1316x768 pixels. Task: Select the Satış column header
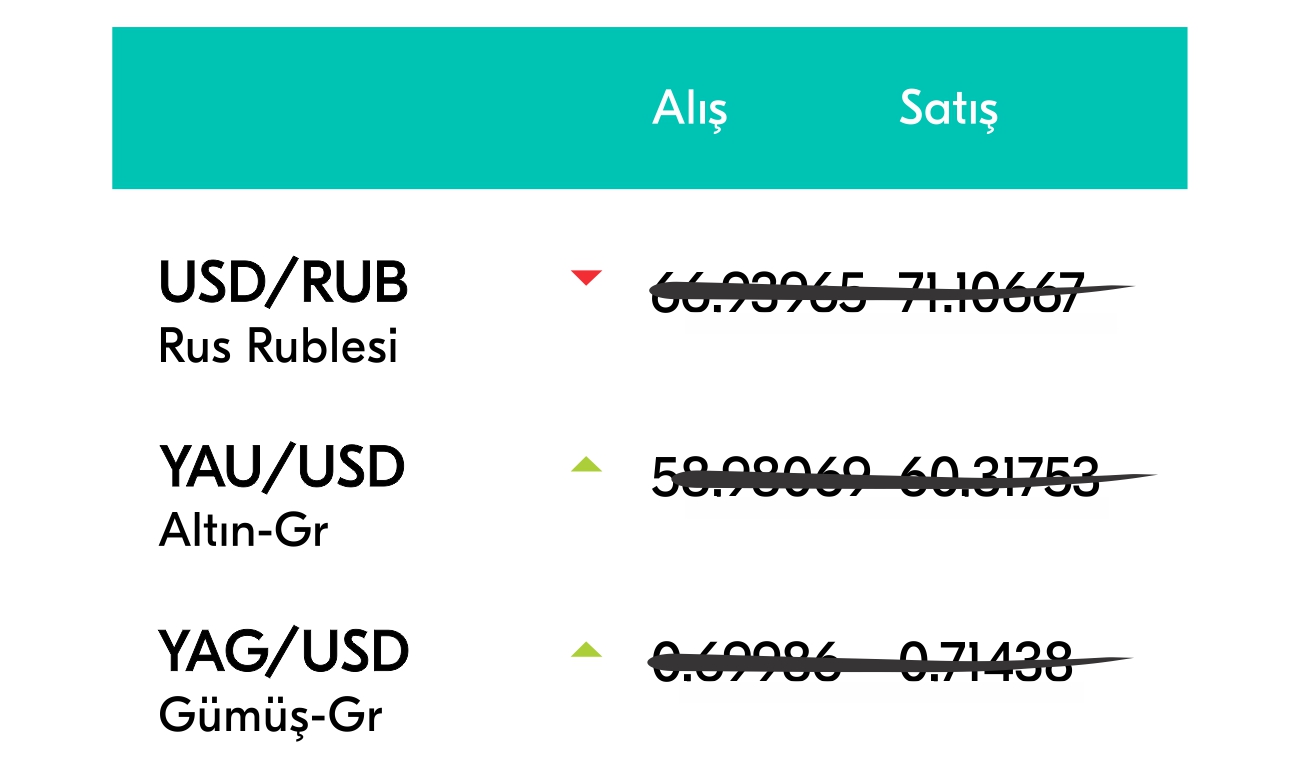click(x=948, y=109)
